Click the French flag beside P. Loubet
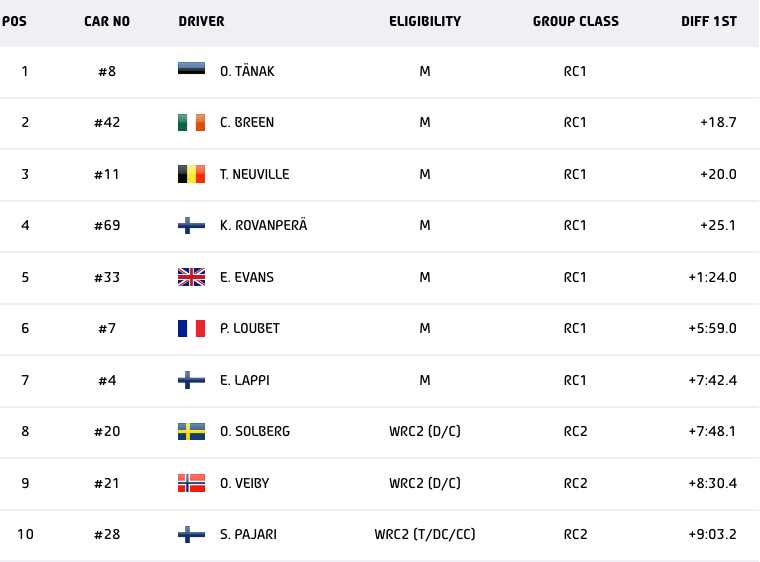The image size is (760, 562). tap(191, 328)
